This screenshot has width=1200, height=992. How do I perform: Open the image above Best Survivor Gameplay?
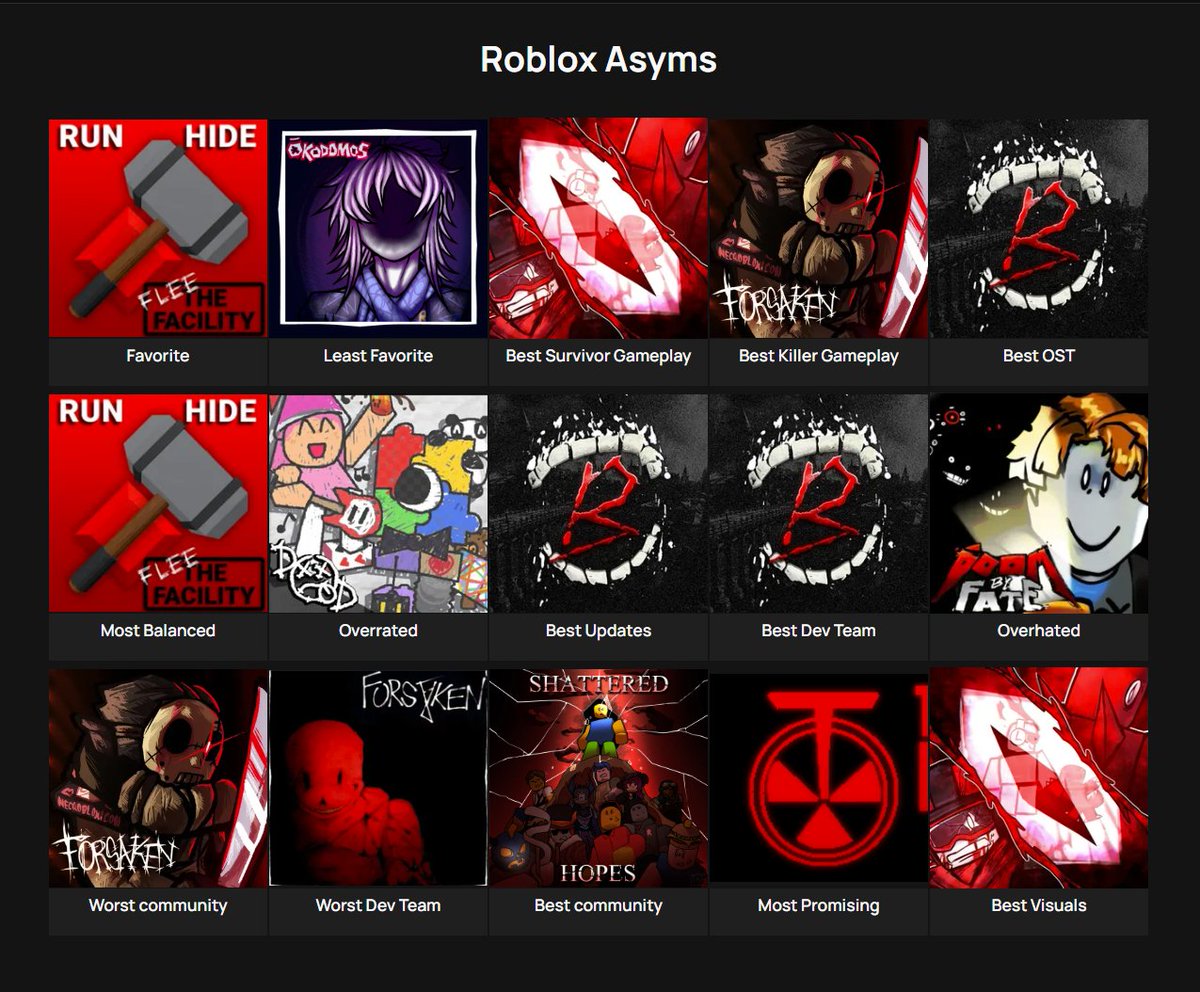pyautogui.click(x=598, y=228)
